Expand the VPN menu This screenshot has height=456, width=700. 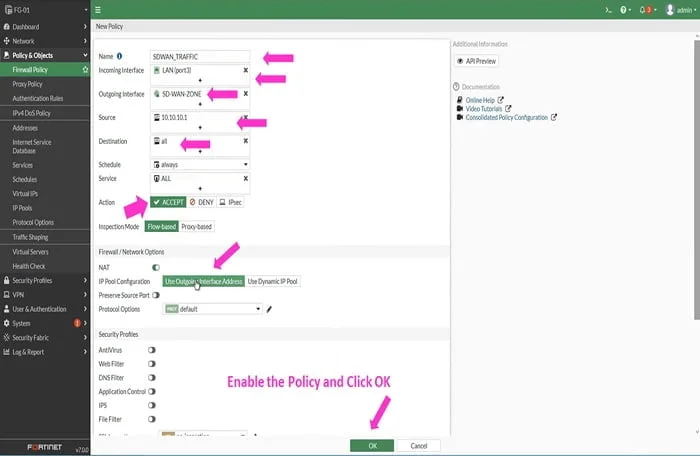click(45, 295)
